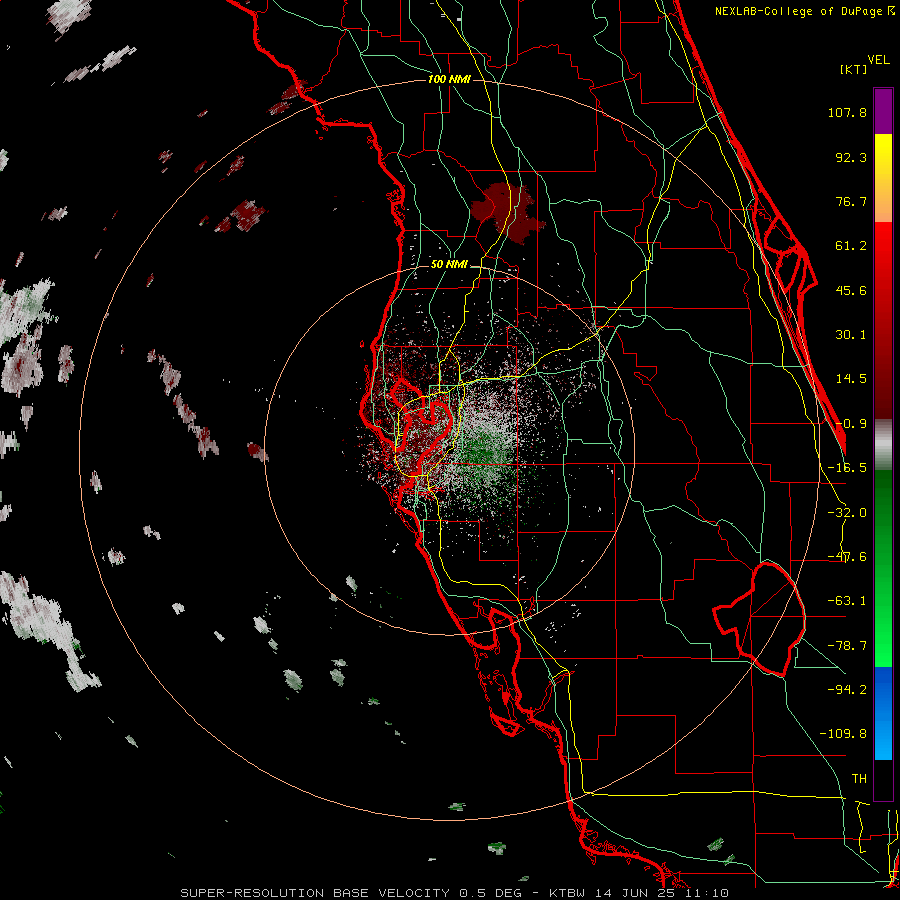This screenshot has width=900, height=900.
Task: Click the 30.1 scale value
Action: tap(851, 335)
